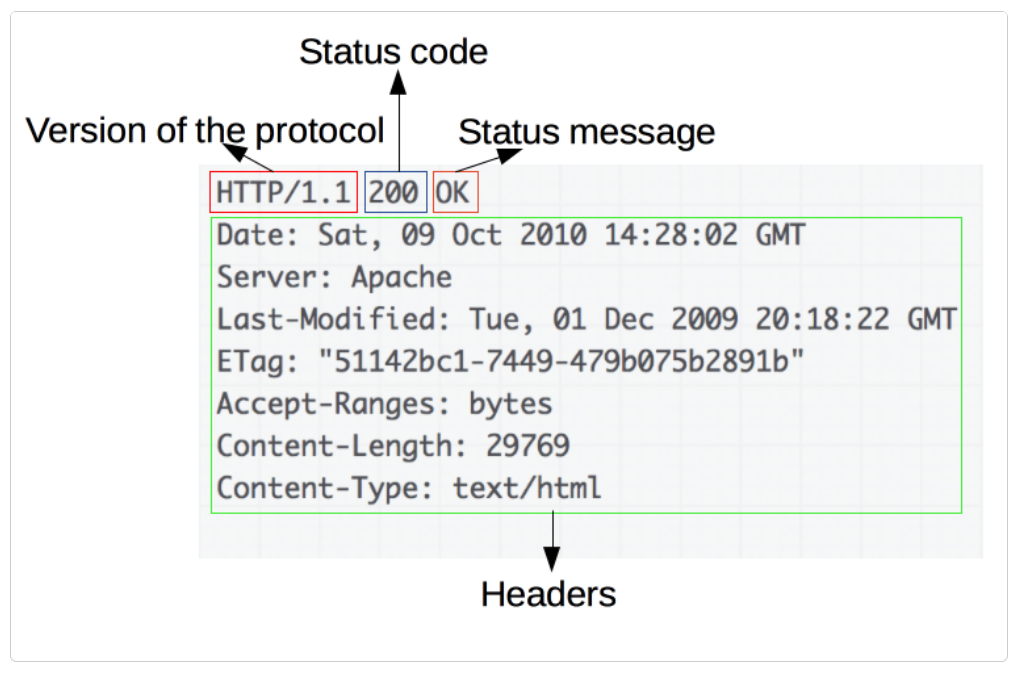
Task: Click the 'Version of the protocol' label
Action: pyautogui.click(x=204, y=130)
